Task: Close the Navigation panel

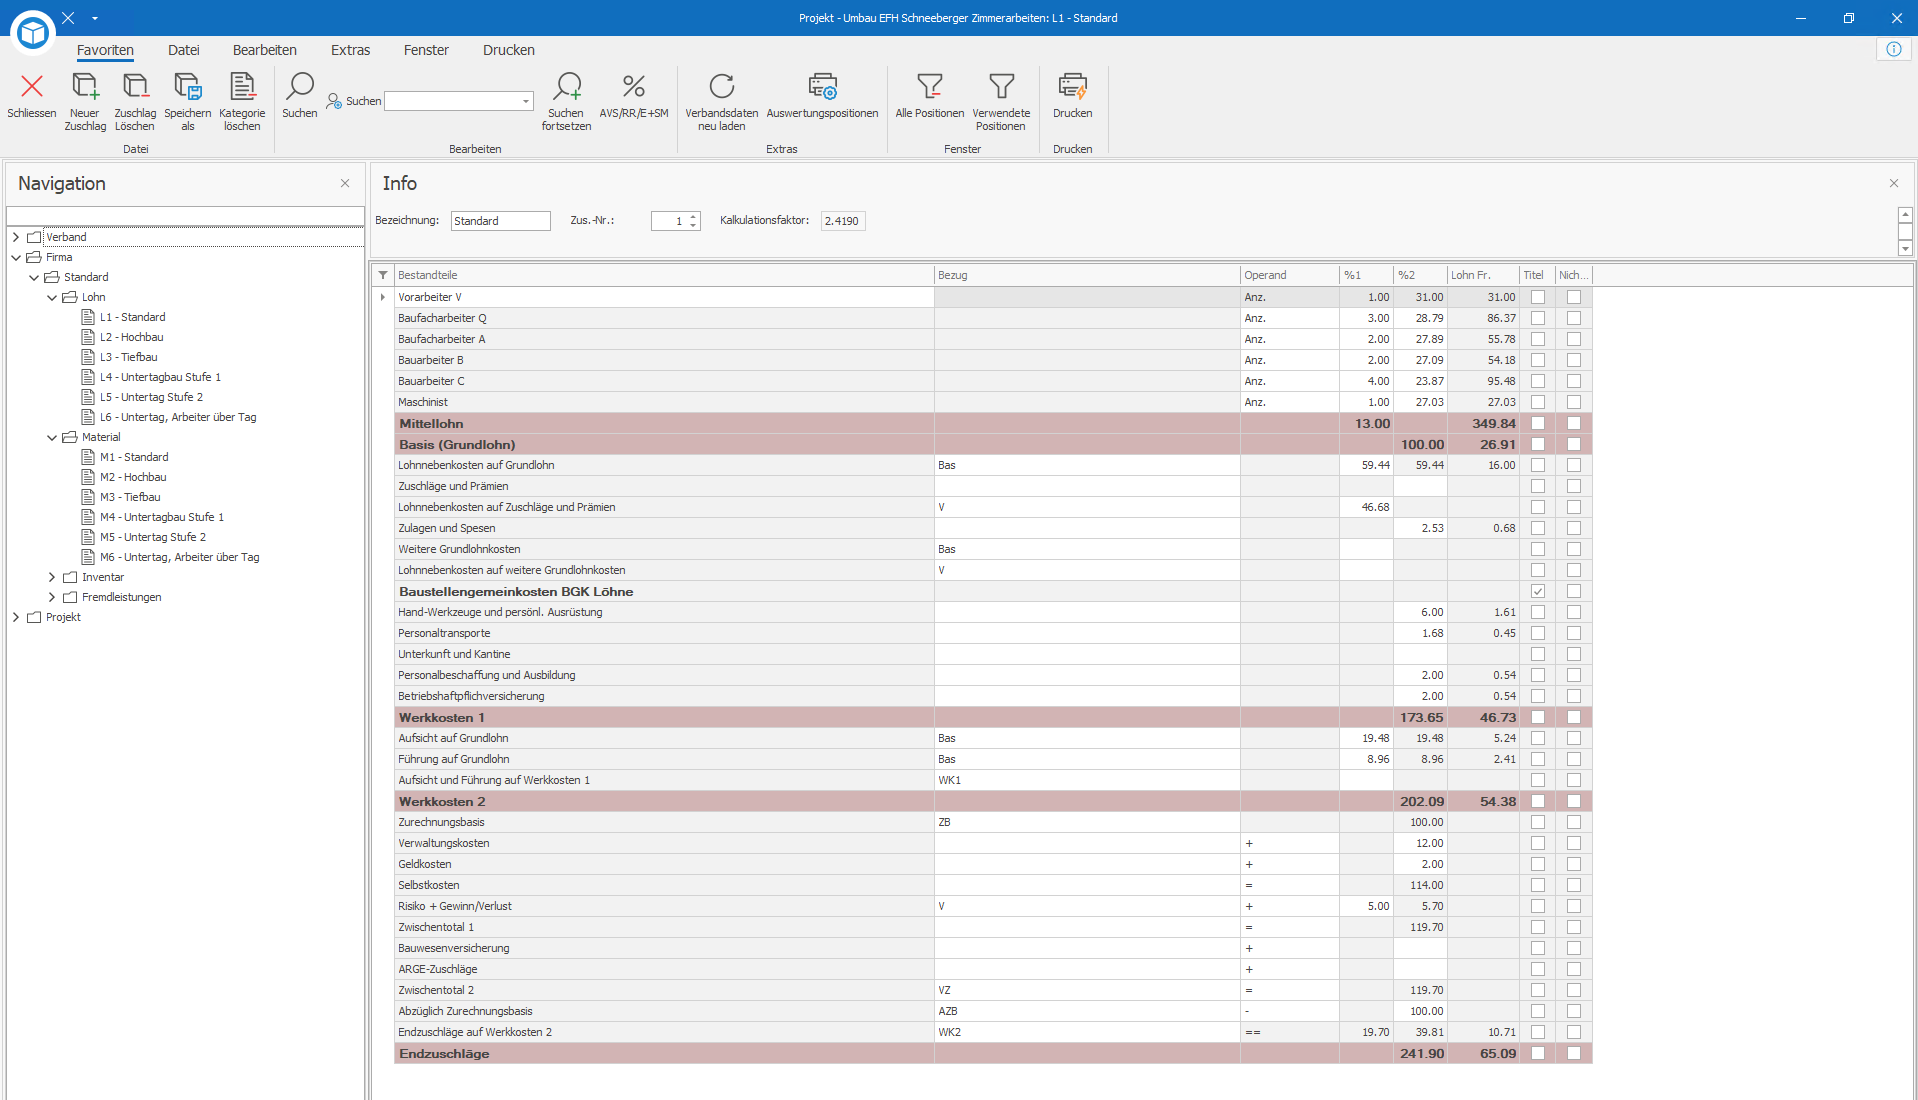Action: 345,183
